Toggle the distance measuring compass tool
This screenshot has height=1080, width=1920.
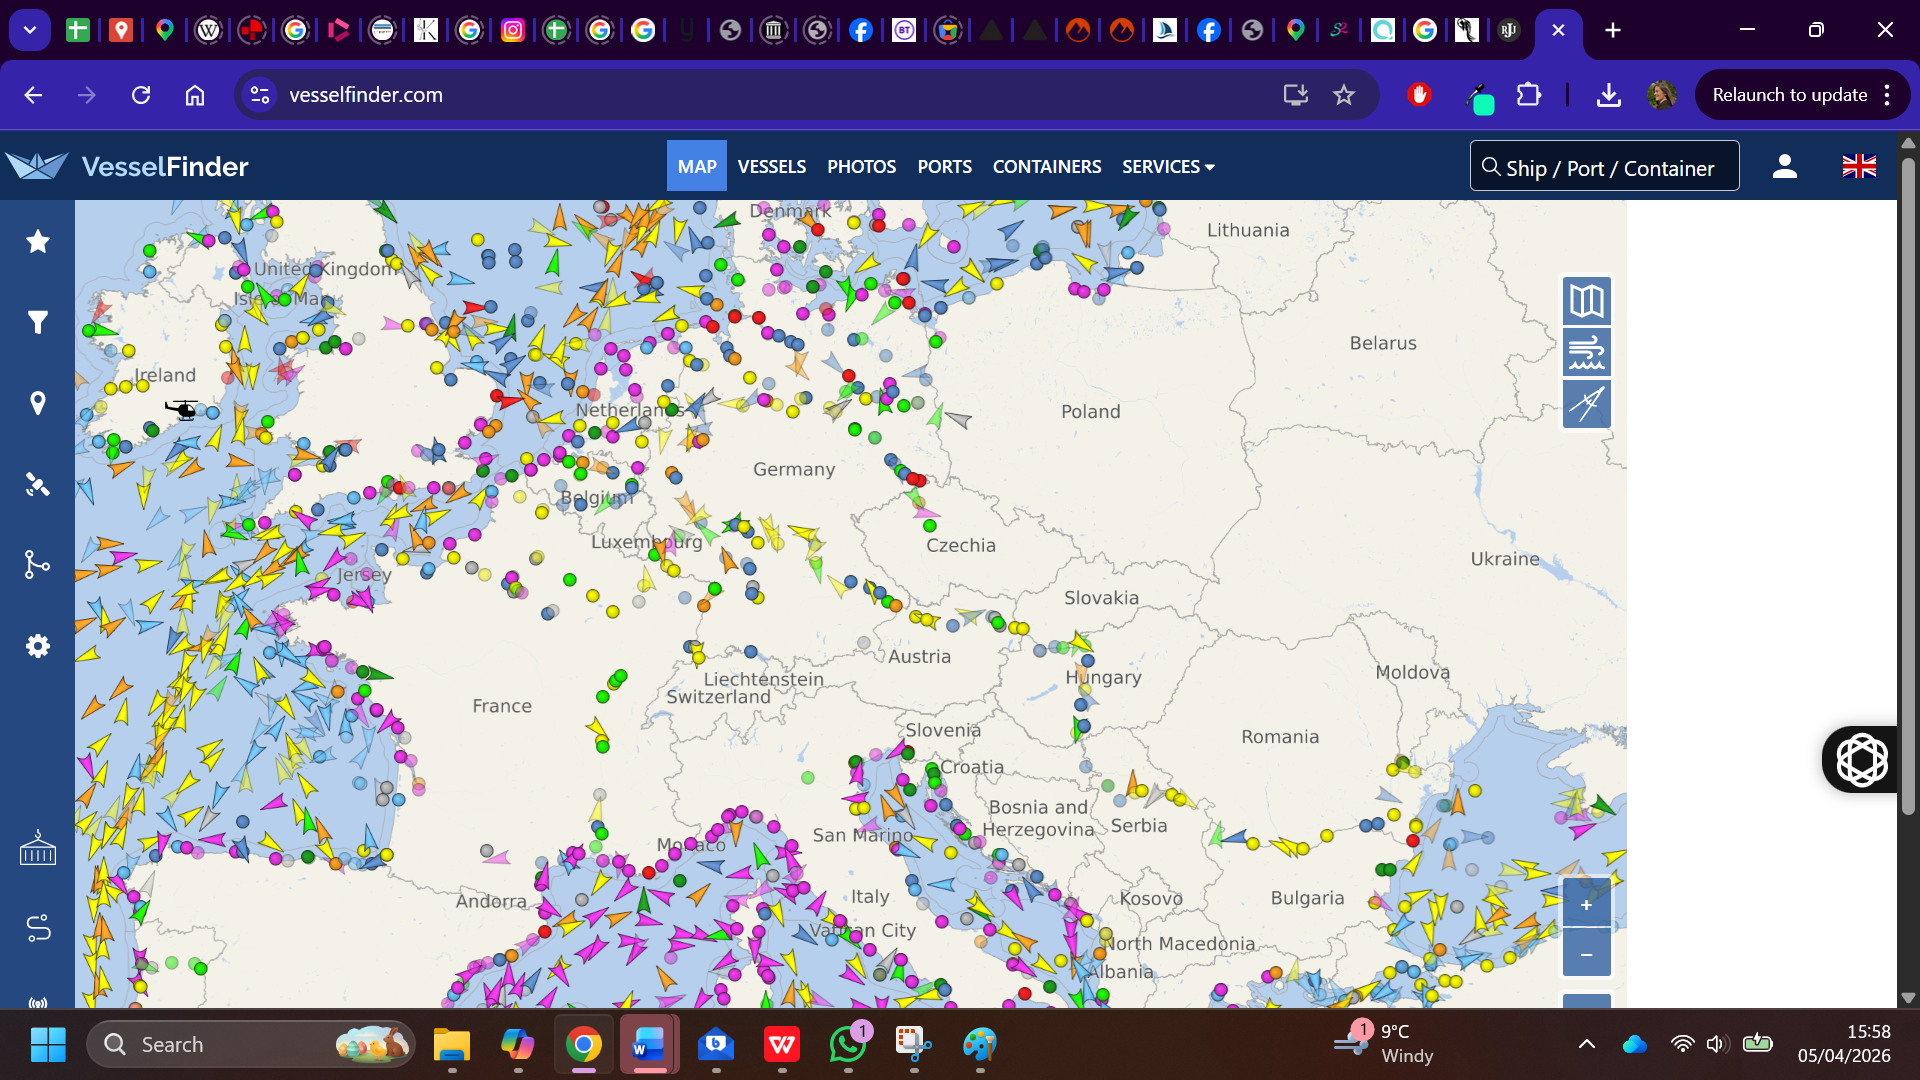coord(1586,404)
